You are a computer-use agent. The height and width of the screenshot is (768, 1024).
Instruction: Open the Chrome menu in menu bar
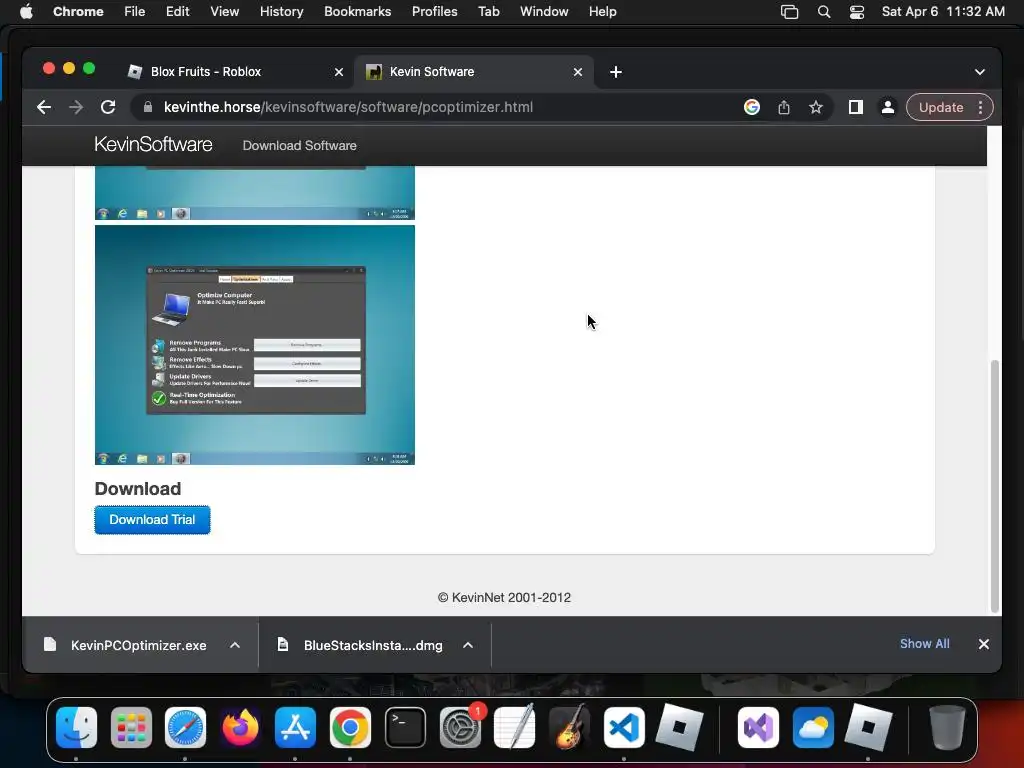click(x=78, y=12)
